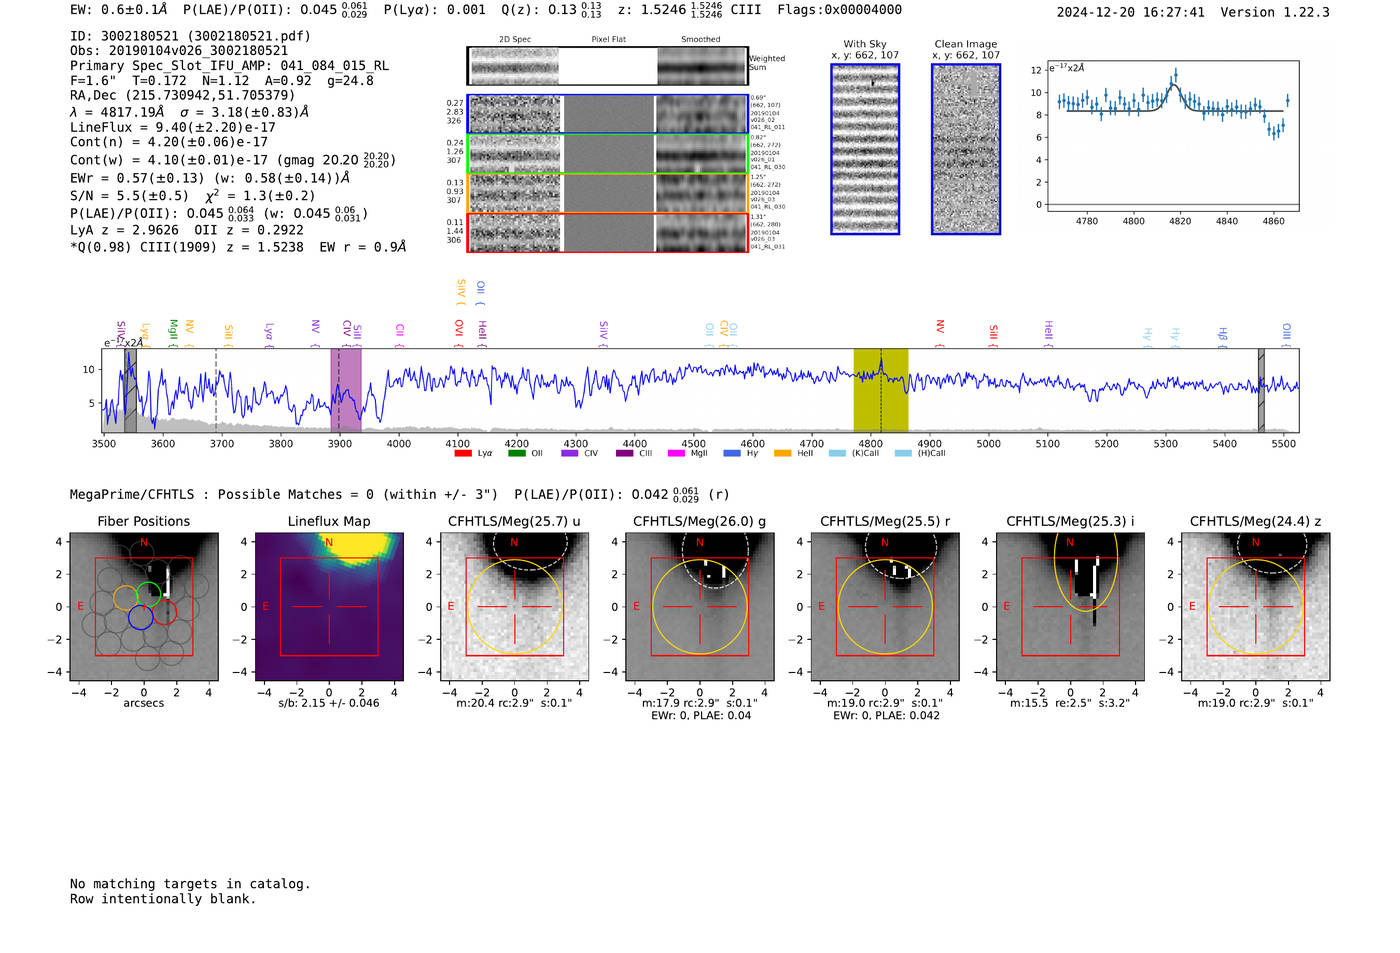Click the Lyα red legend swatch

coord(462,453)
